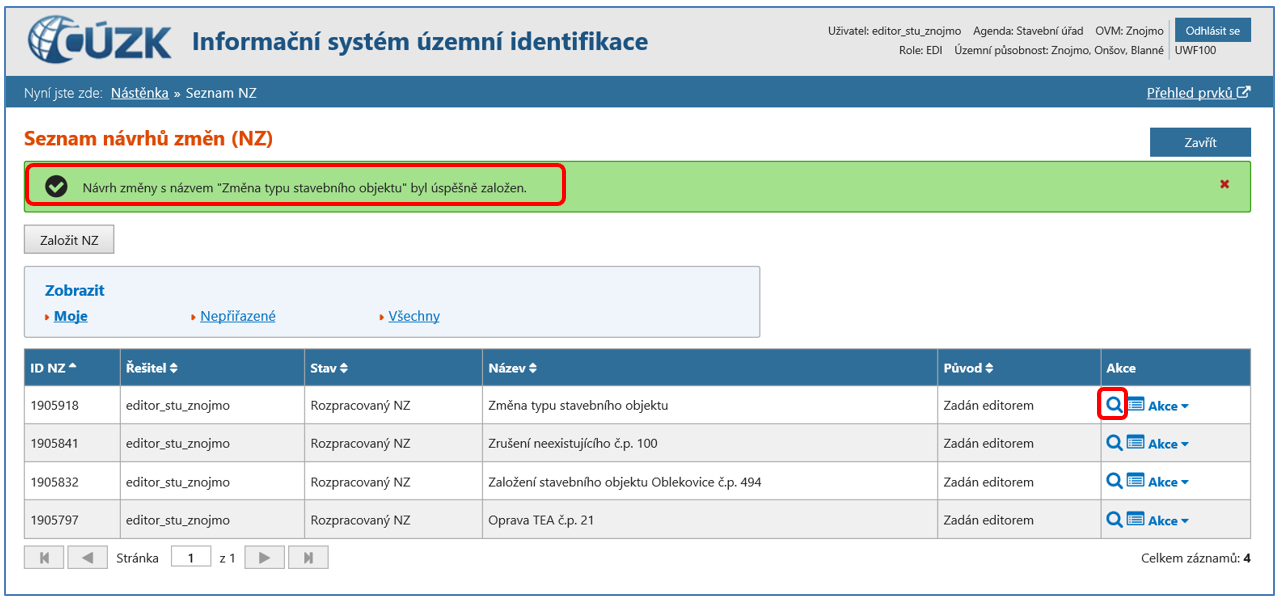Sort table by Název column header
Image resolution: width=1280 pixels, height=600 pixels.
[513, 368]
